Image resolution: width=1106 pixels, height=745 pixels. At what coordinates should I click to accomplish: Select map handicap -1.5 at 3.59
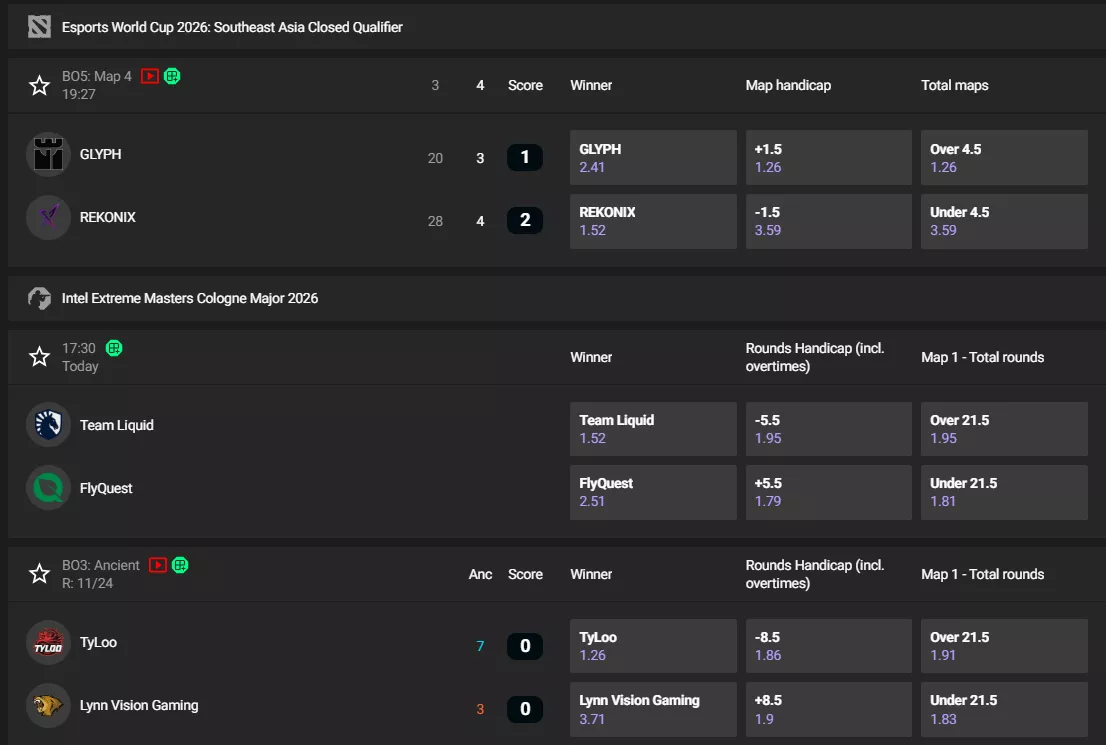(829, 221)
